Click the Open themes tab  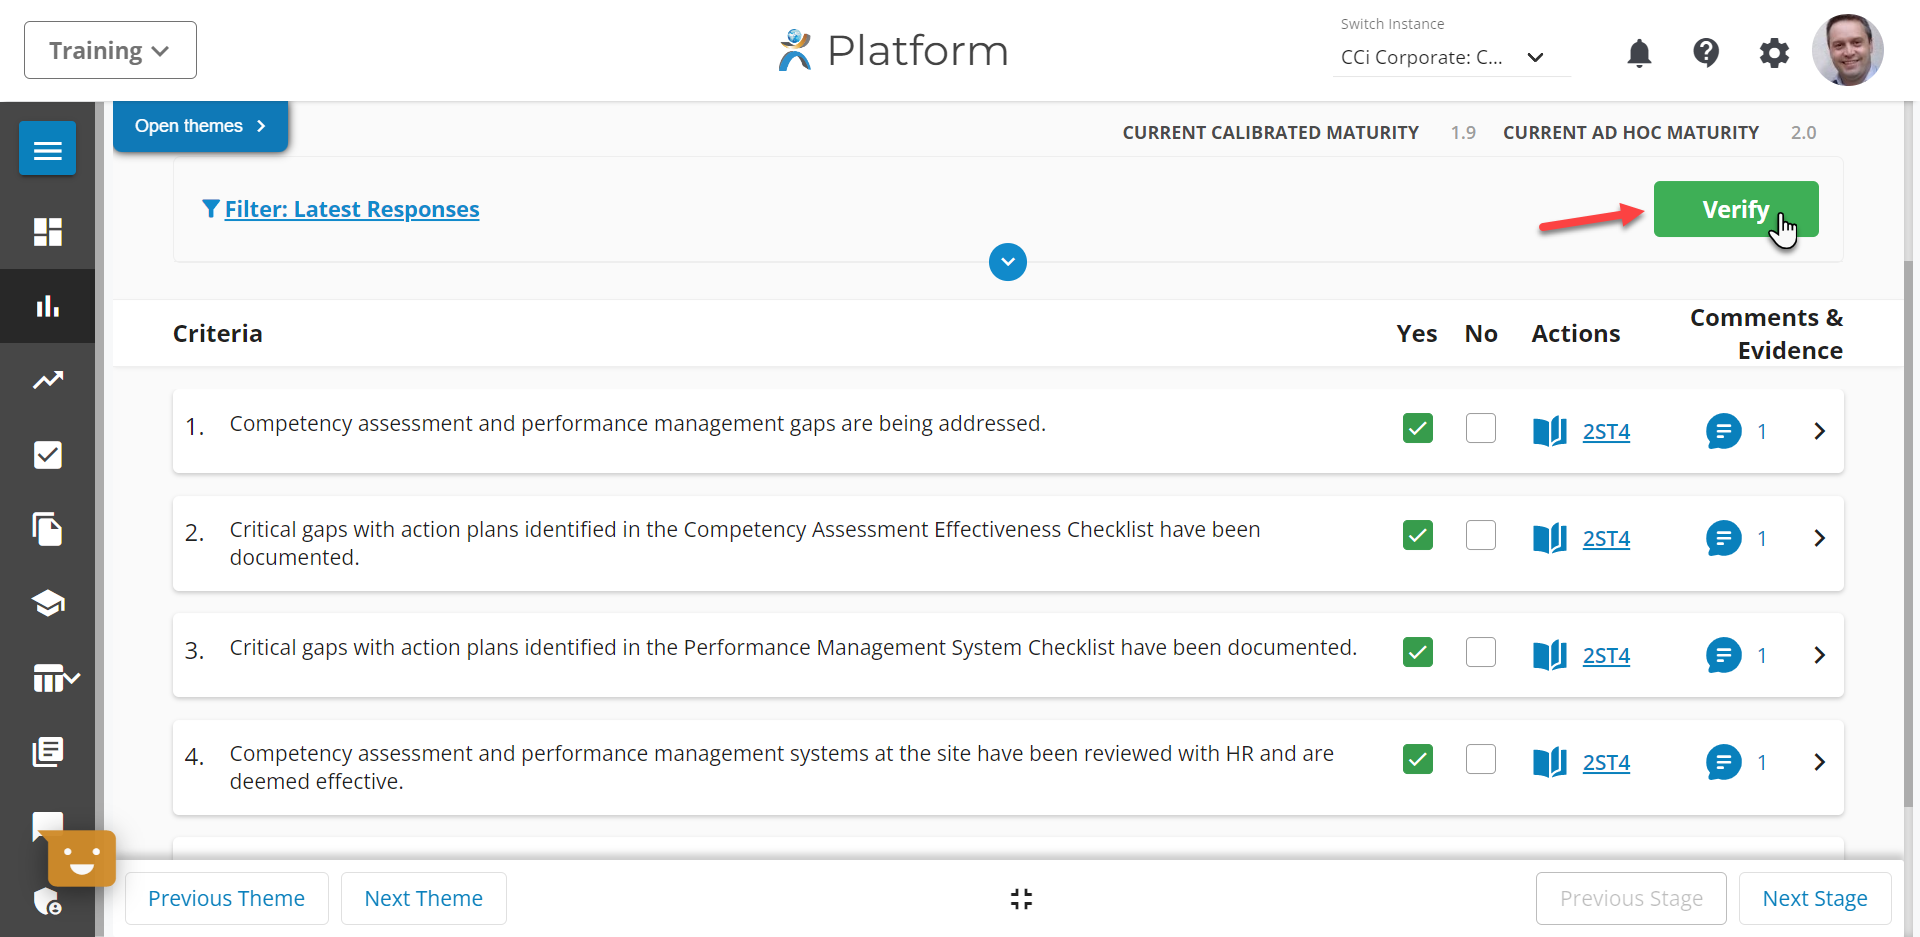click(x=200, y=126)
